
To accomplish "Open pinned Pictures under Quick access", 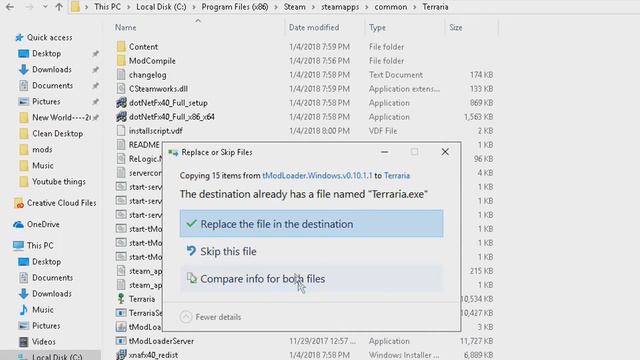I will click(x=46, y=101).
